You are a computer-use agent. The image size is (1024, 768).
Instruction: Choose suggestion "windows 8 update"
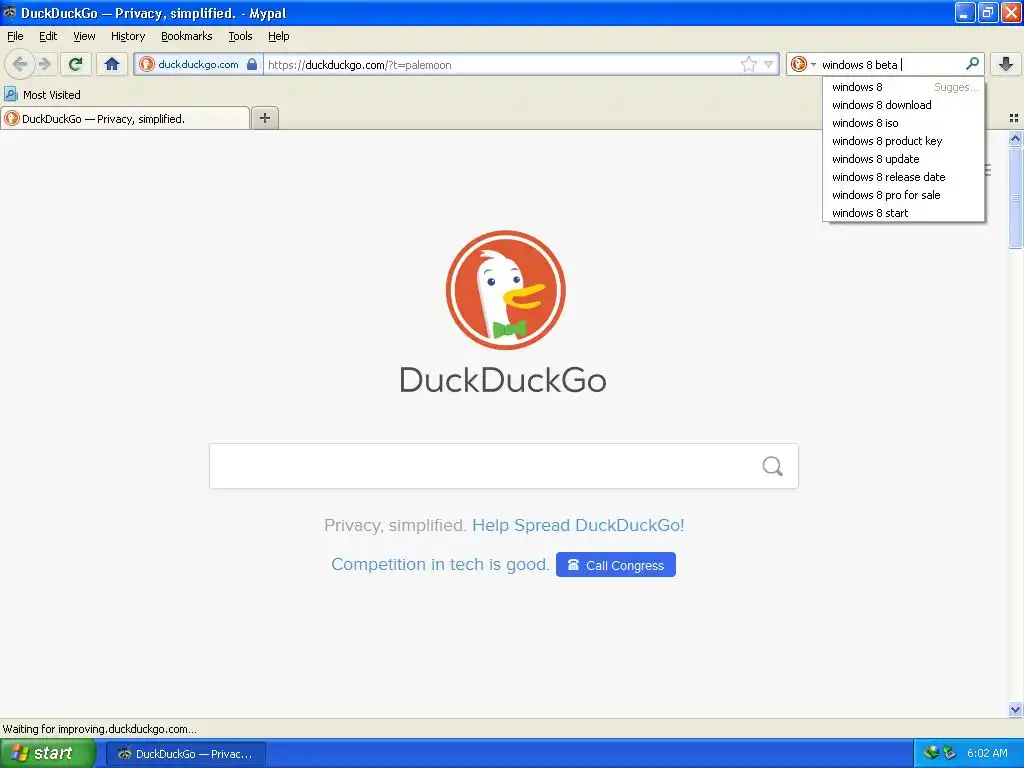[904, 159]
